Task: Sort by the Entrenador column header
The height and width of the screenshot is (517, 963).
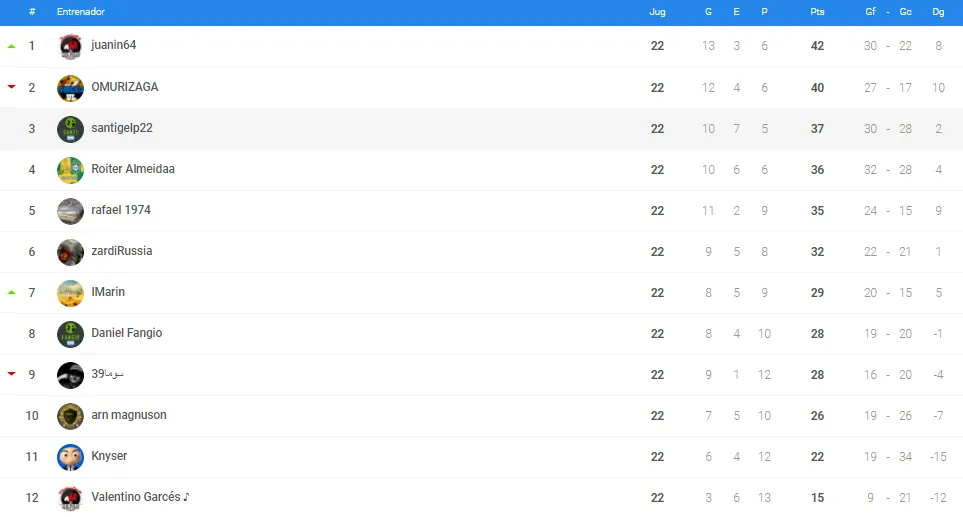Action: click(x=80, y=12)
